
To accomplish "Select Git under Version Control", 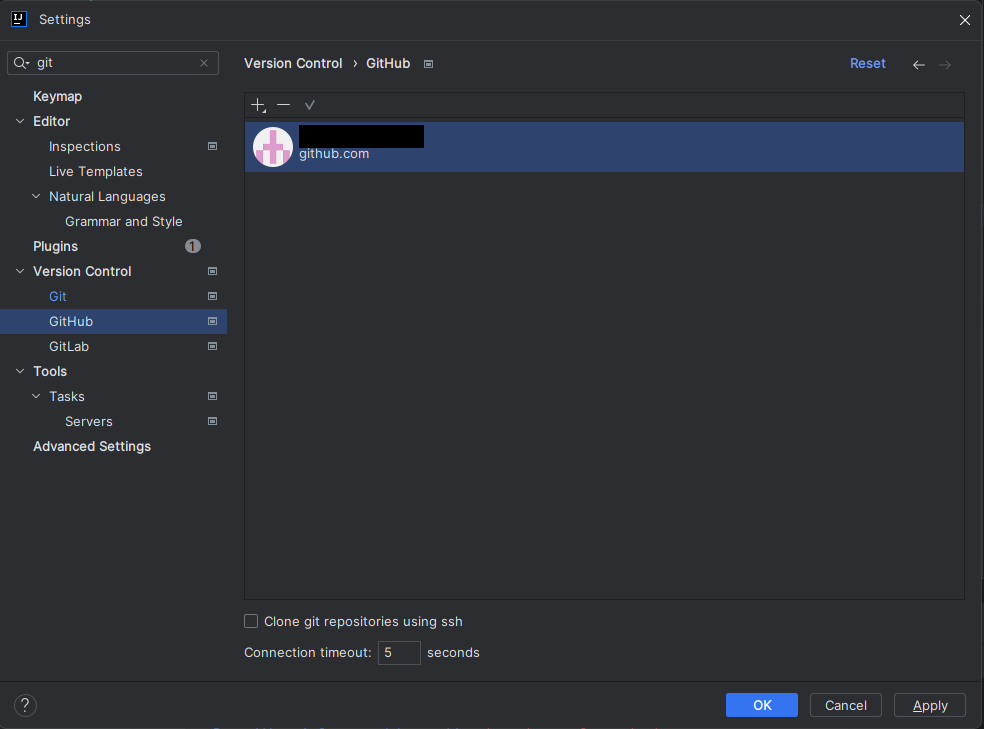I will pyautogui.click(x=58, y=296).
